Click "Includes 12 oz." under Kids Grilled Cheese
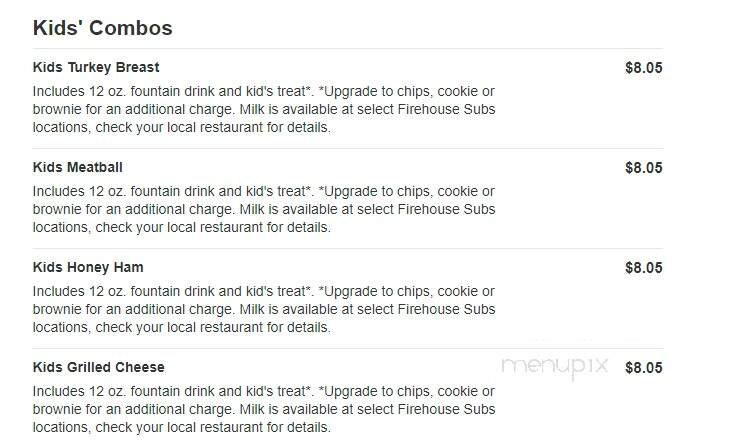This screenshot has height=448, width=734. pyautogui.click(x=76, y=391)
